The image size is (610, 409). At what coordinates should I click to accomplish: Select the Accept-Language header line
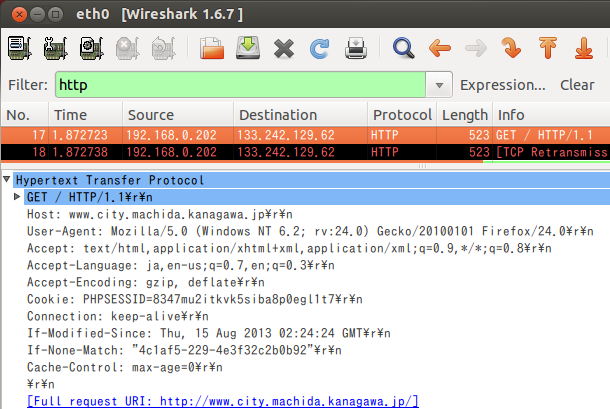tap(181, 265)
